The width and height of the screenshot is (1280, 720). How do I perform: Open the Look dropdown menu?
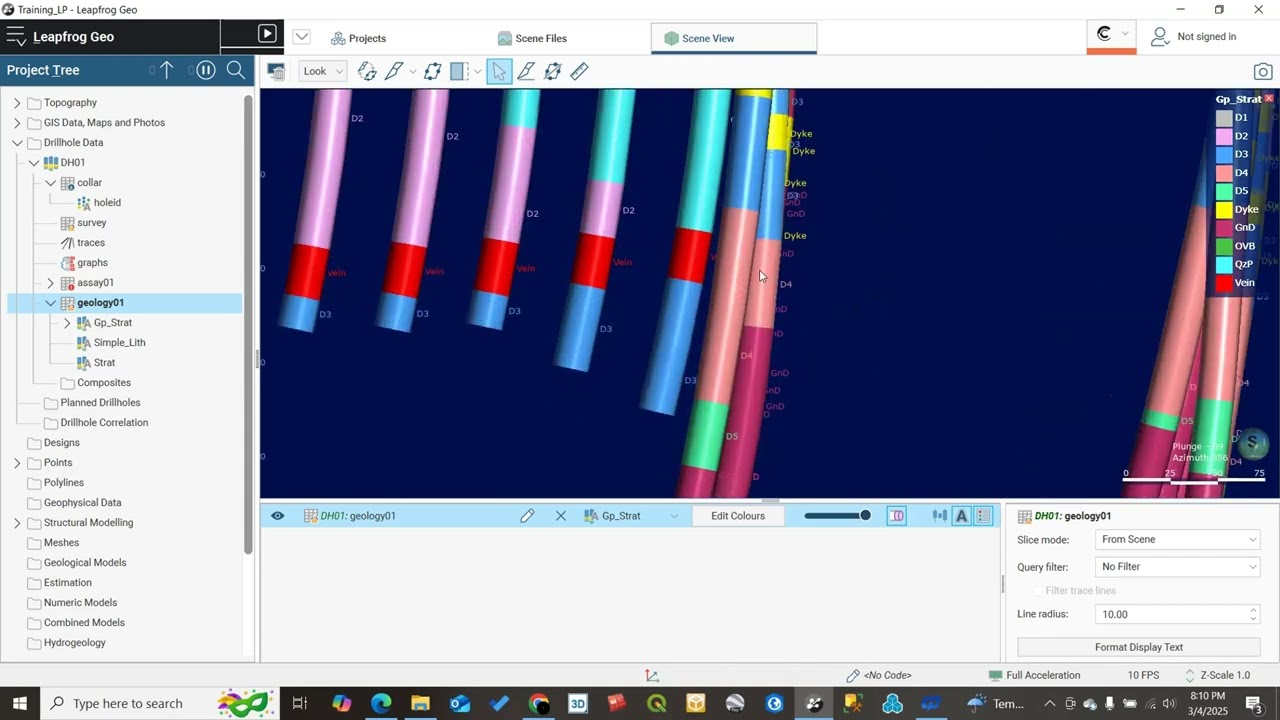324,71
